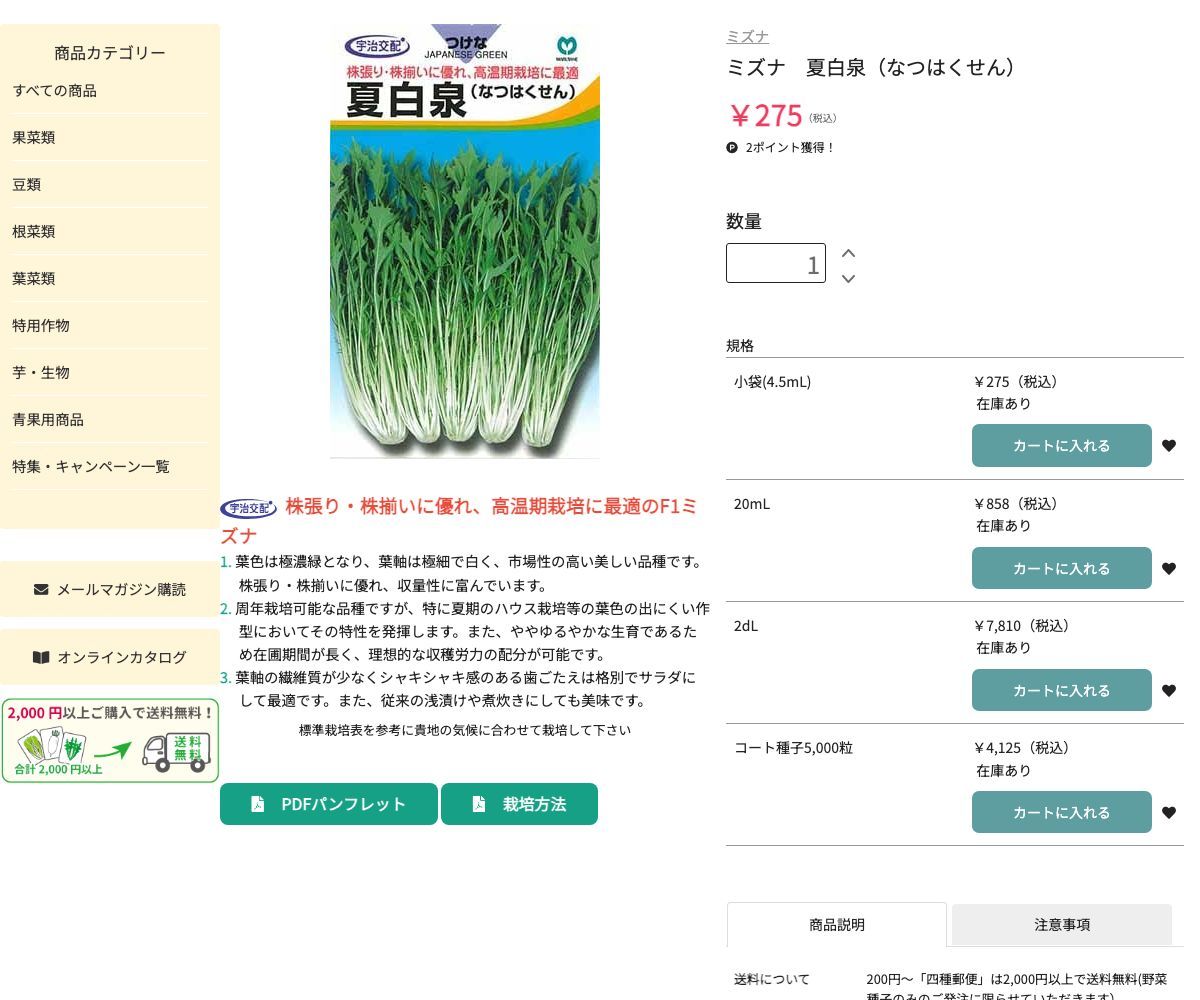
Task: Toggle the heart for the 20mL variant
Action: pyautogui.click(x=1168, y=569)
